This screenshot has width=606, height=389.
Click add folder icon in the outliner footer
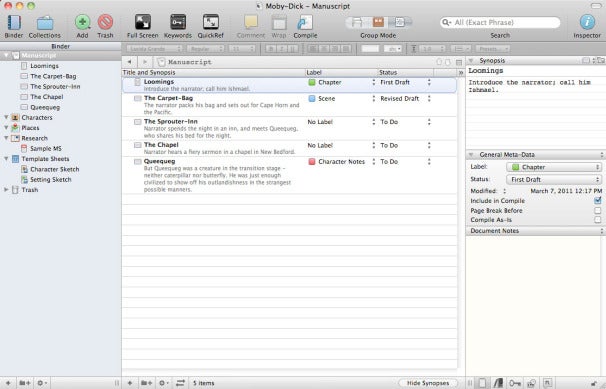click(146, 383)
